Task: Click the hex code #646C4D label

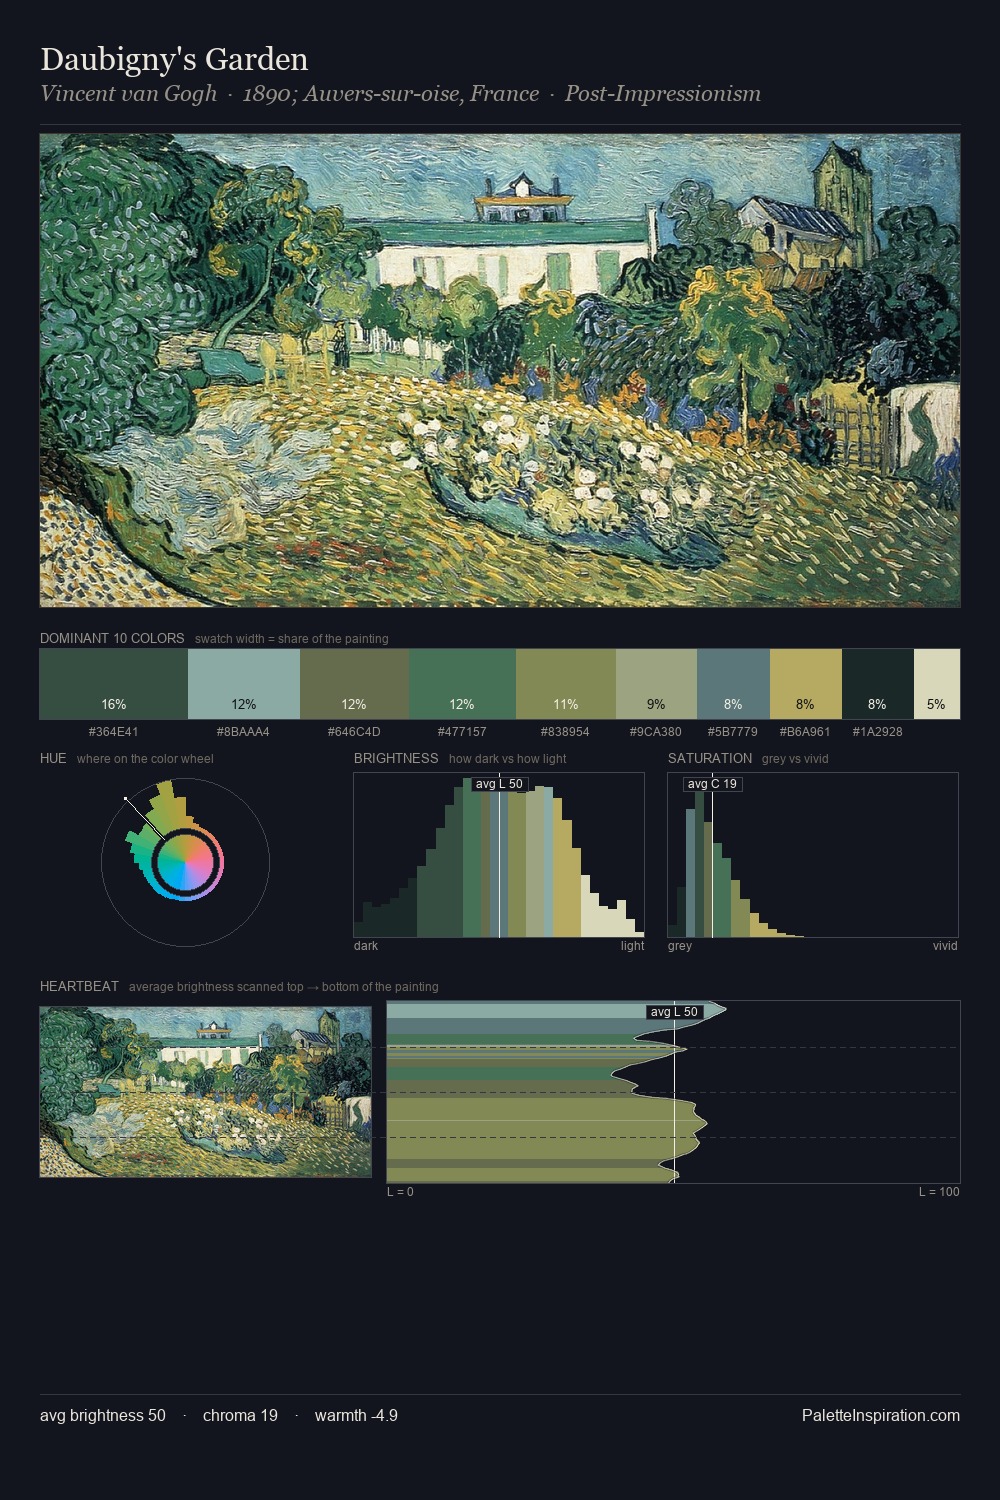Action: pos(354,732)
